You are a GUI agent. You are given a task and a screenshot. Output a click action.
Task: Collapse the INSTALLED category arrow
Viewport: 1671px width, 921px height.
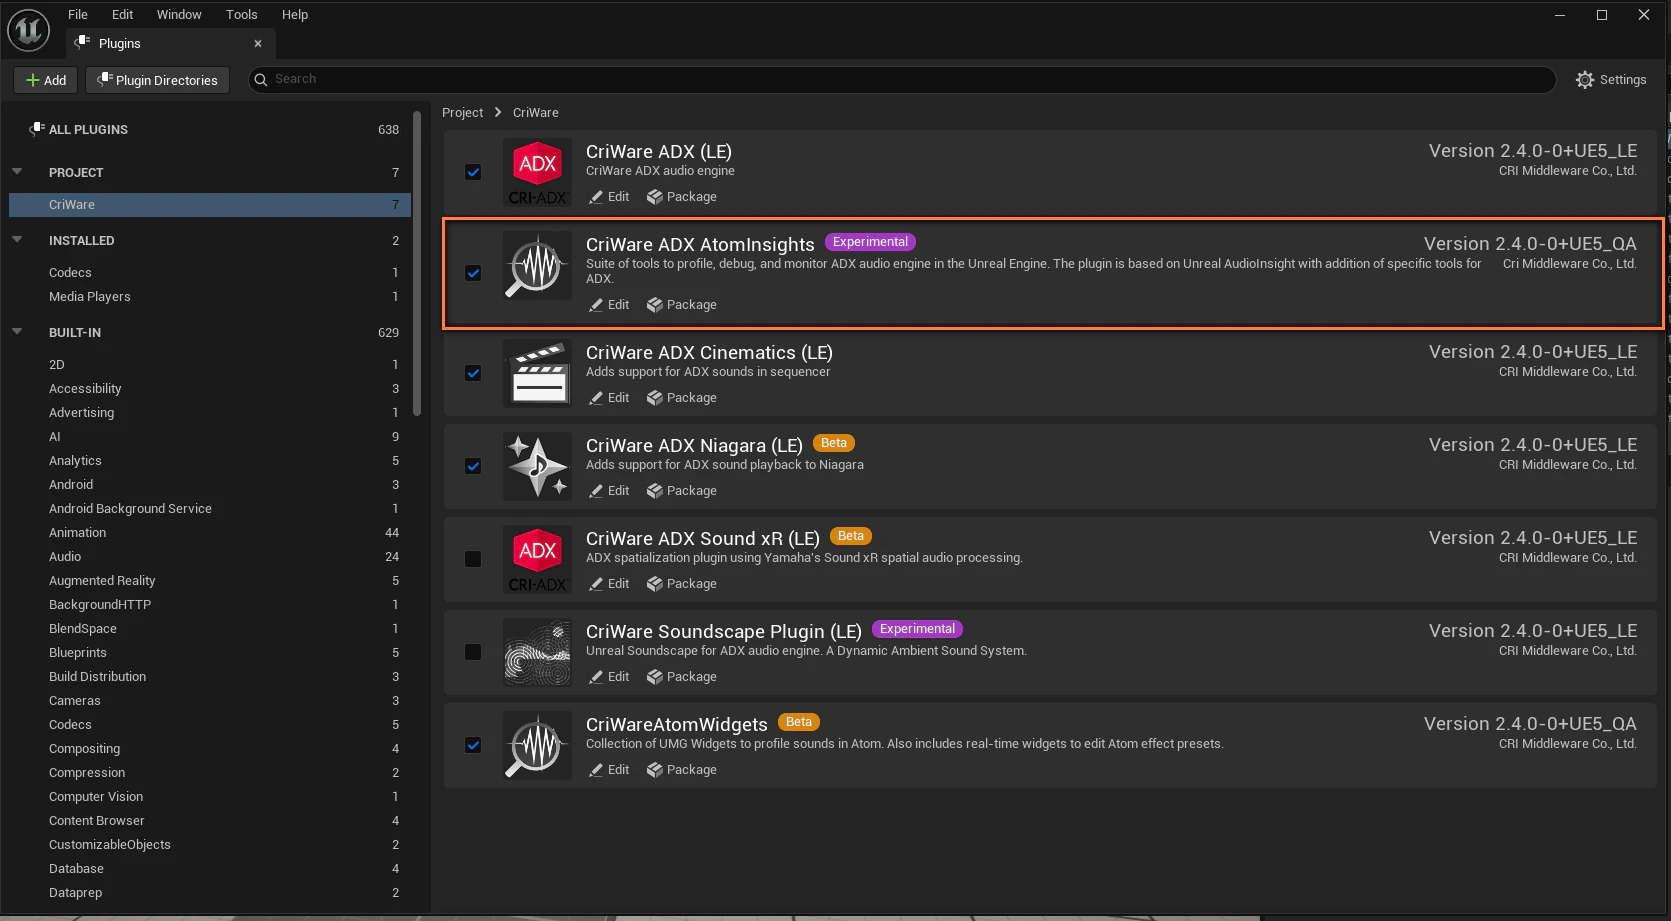click(17, 240)
